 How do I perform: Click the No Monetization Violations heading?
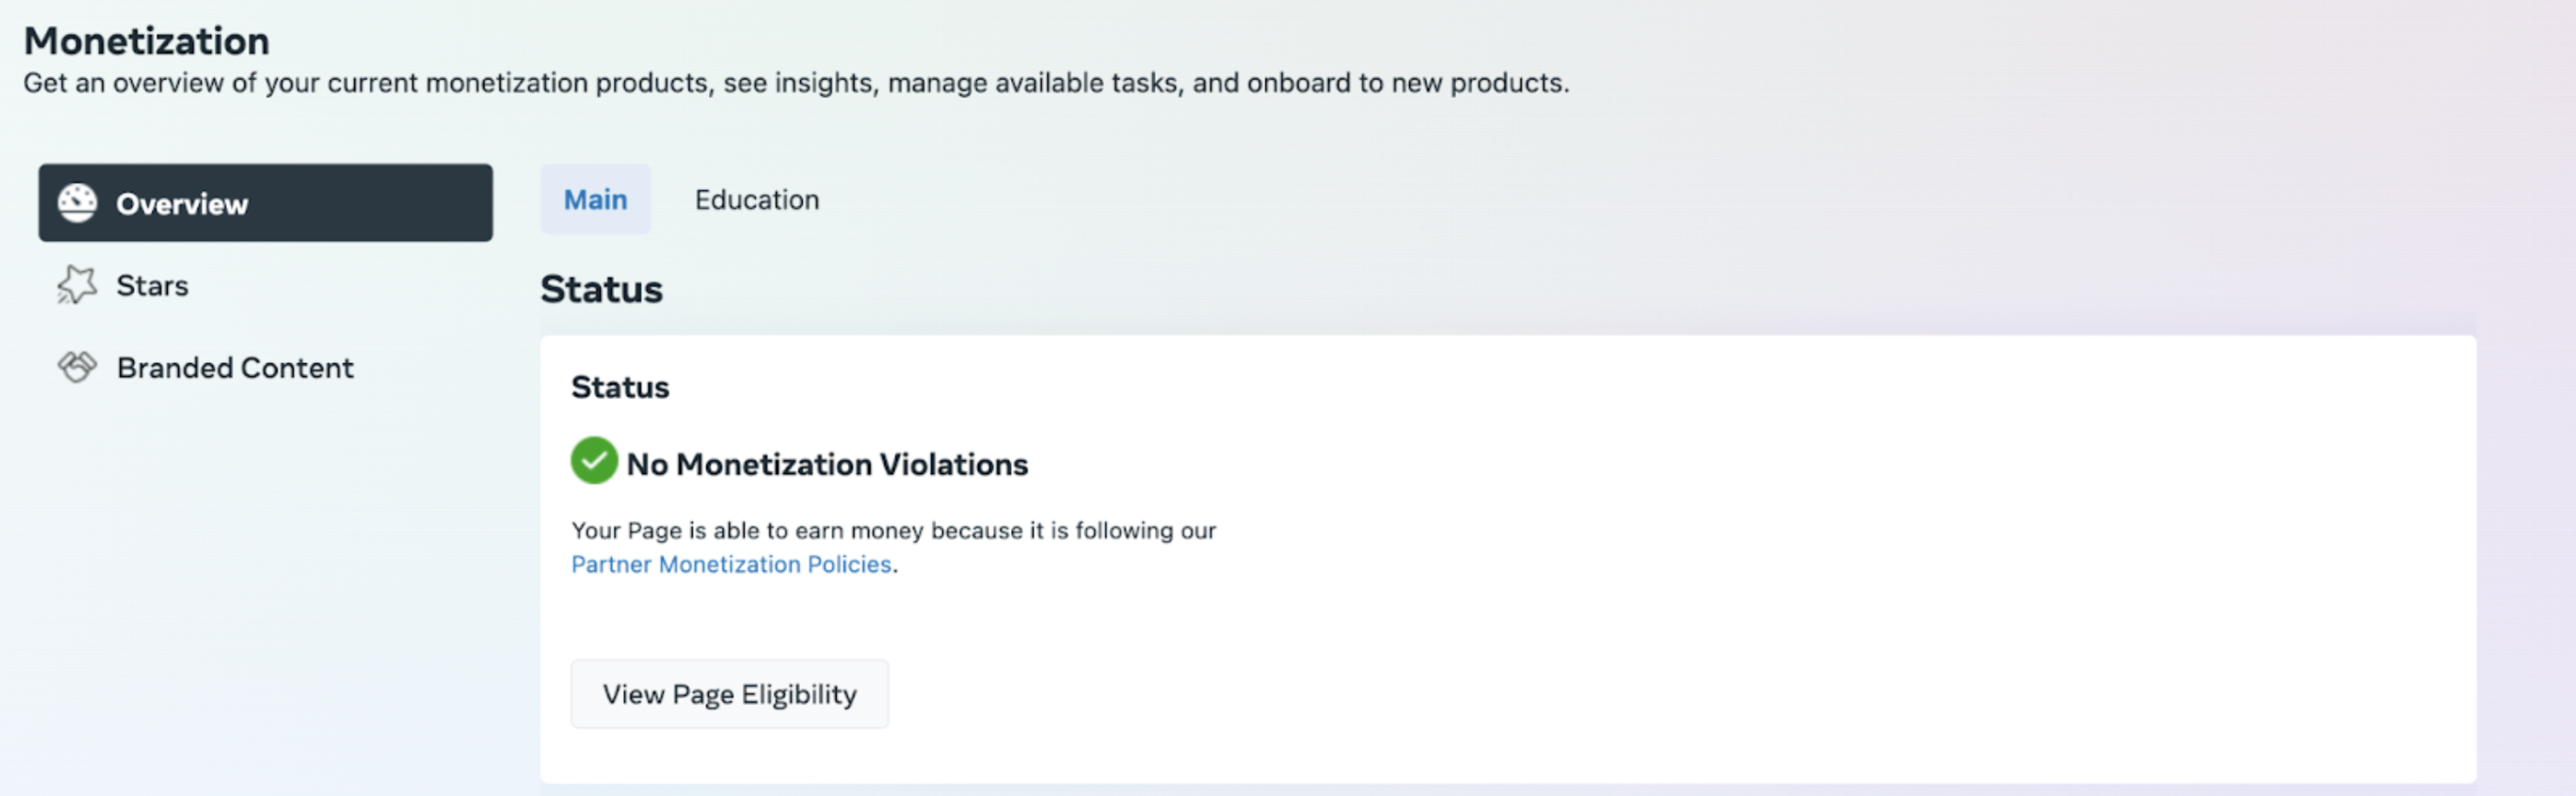click(x=827, y=465)
